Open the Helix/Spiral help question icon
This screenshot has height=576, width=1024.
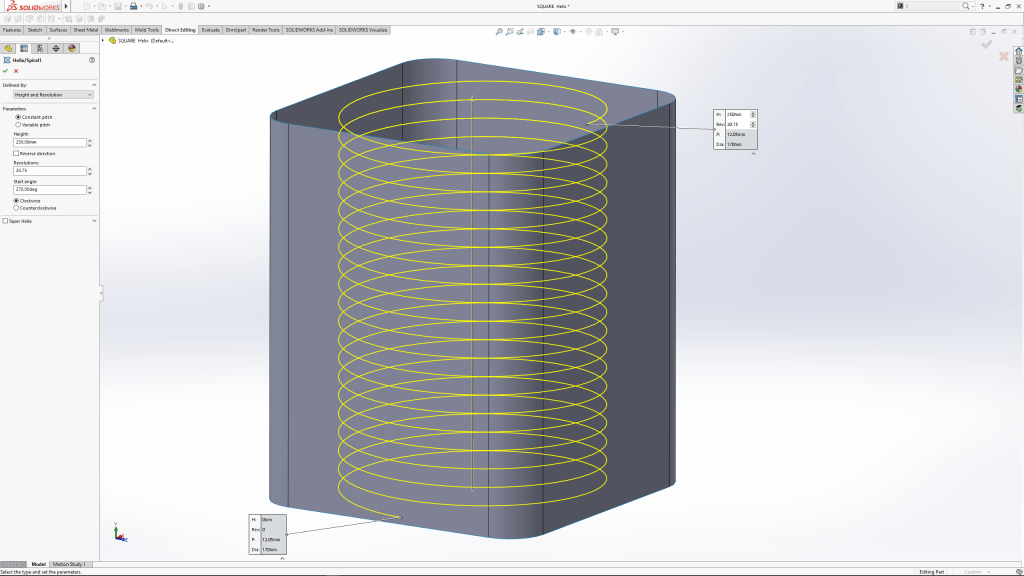(x=92, y=60)
